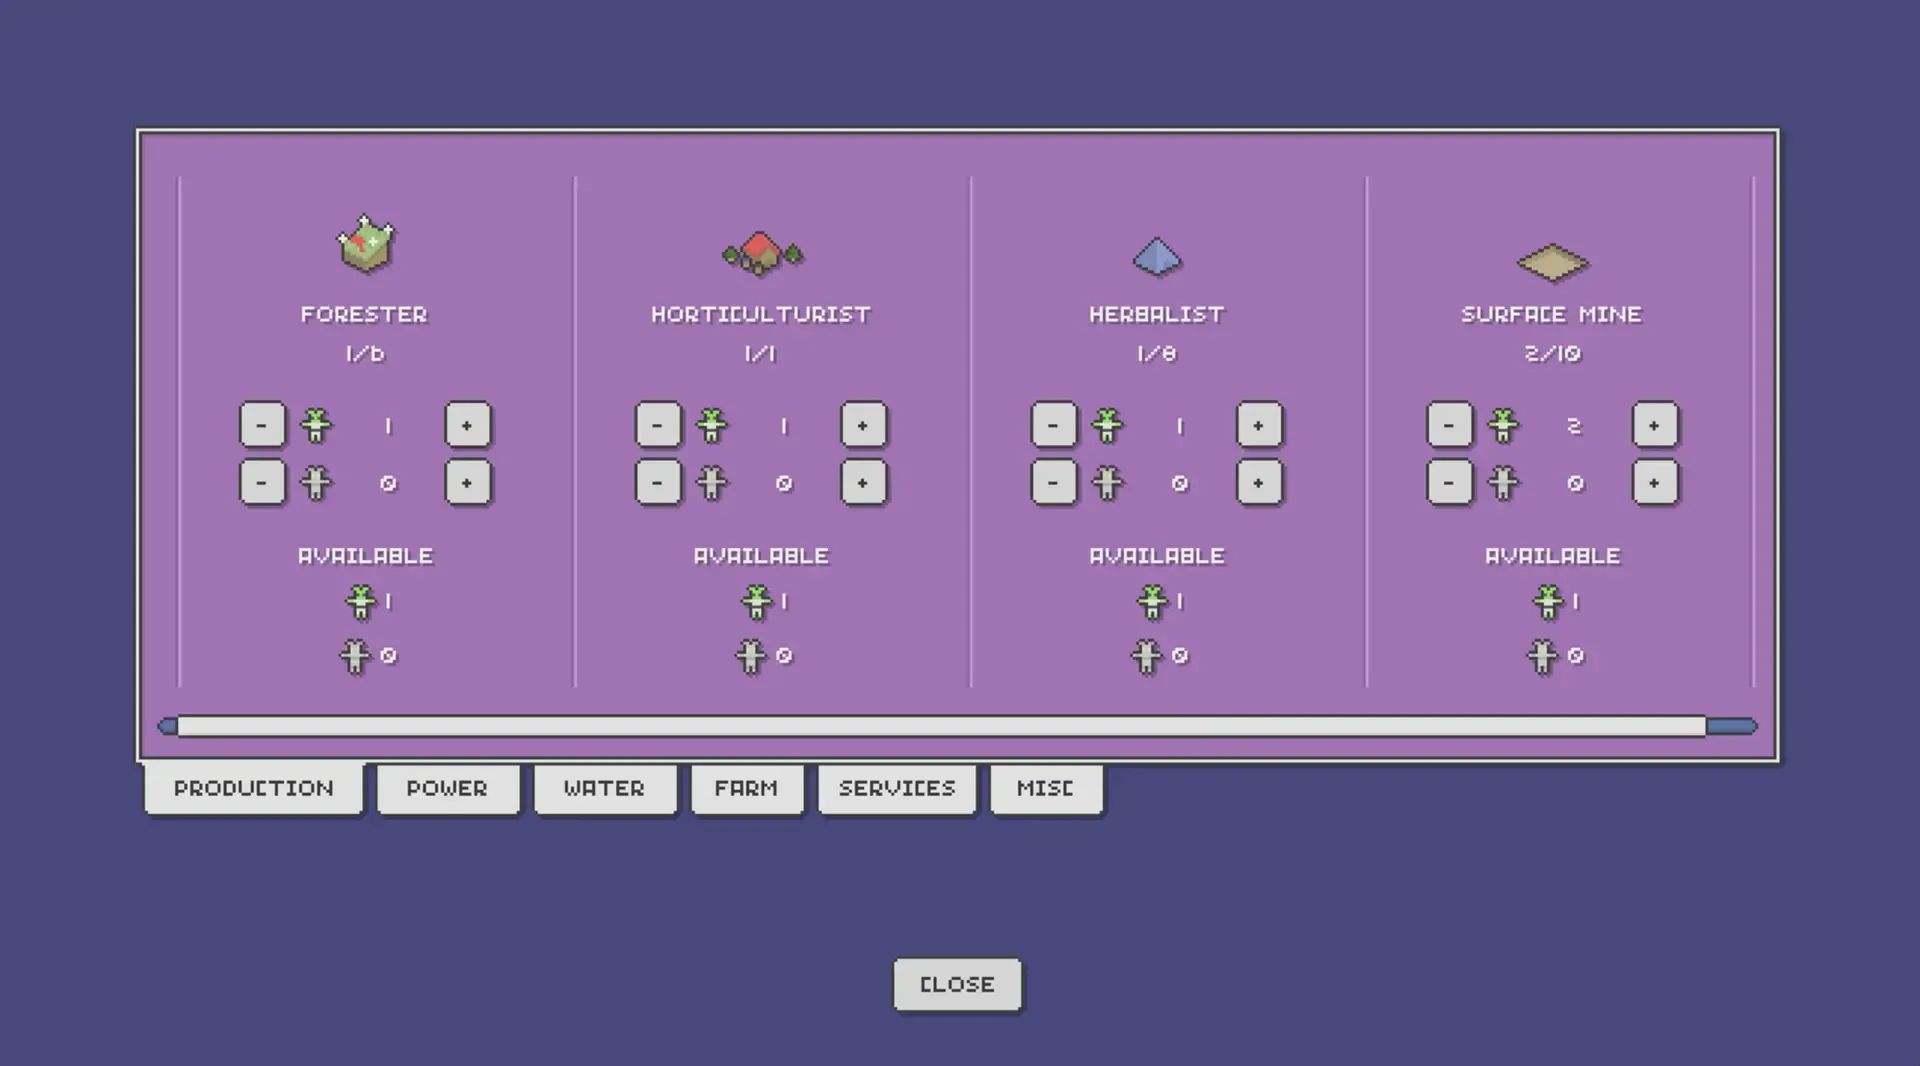The height and width of the screenshot is (1066, 1920).
Task: Click the Forester building icon
Action: coord(365,244)
